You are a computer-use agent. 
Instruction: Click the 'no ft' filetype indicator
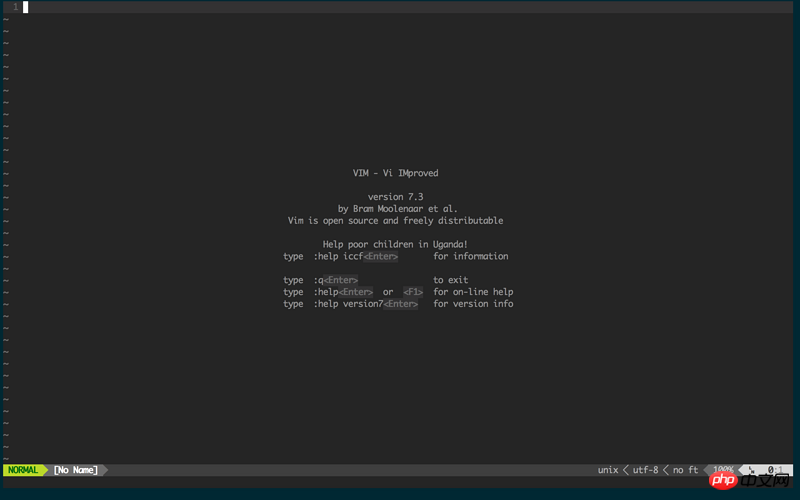click(685, 470)
